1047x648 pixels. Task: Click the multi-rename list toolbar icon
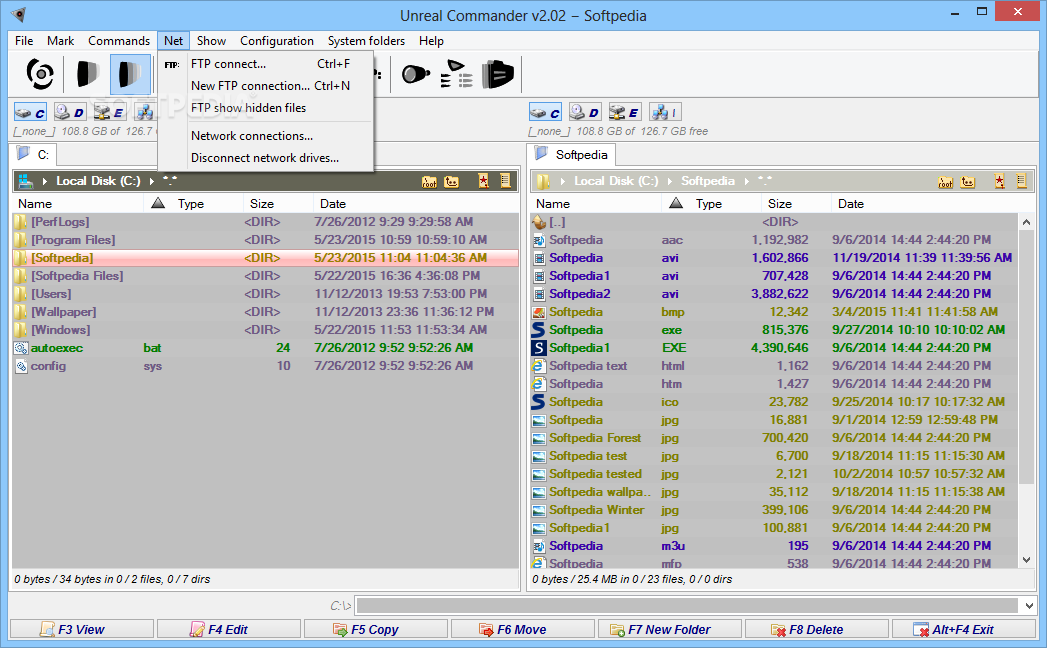pyautogui.click(x=457, y=73)
